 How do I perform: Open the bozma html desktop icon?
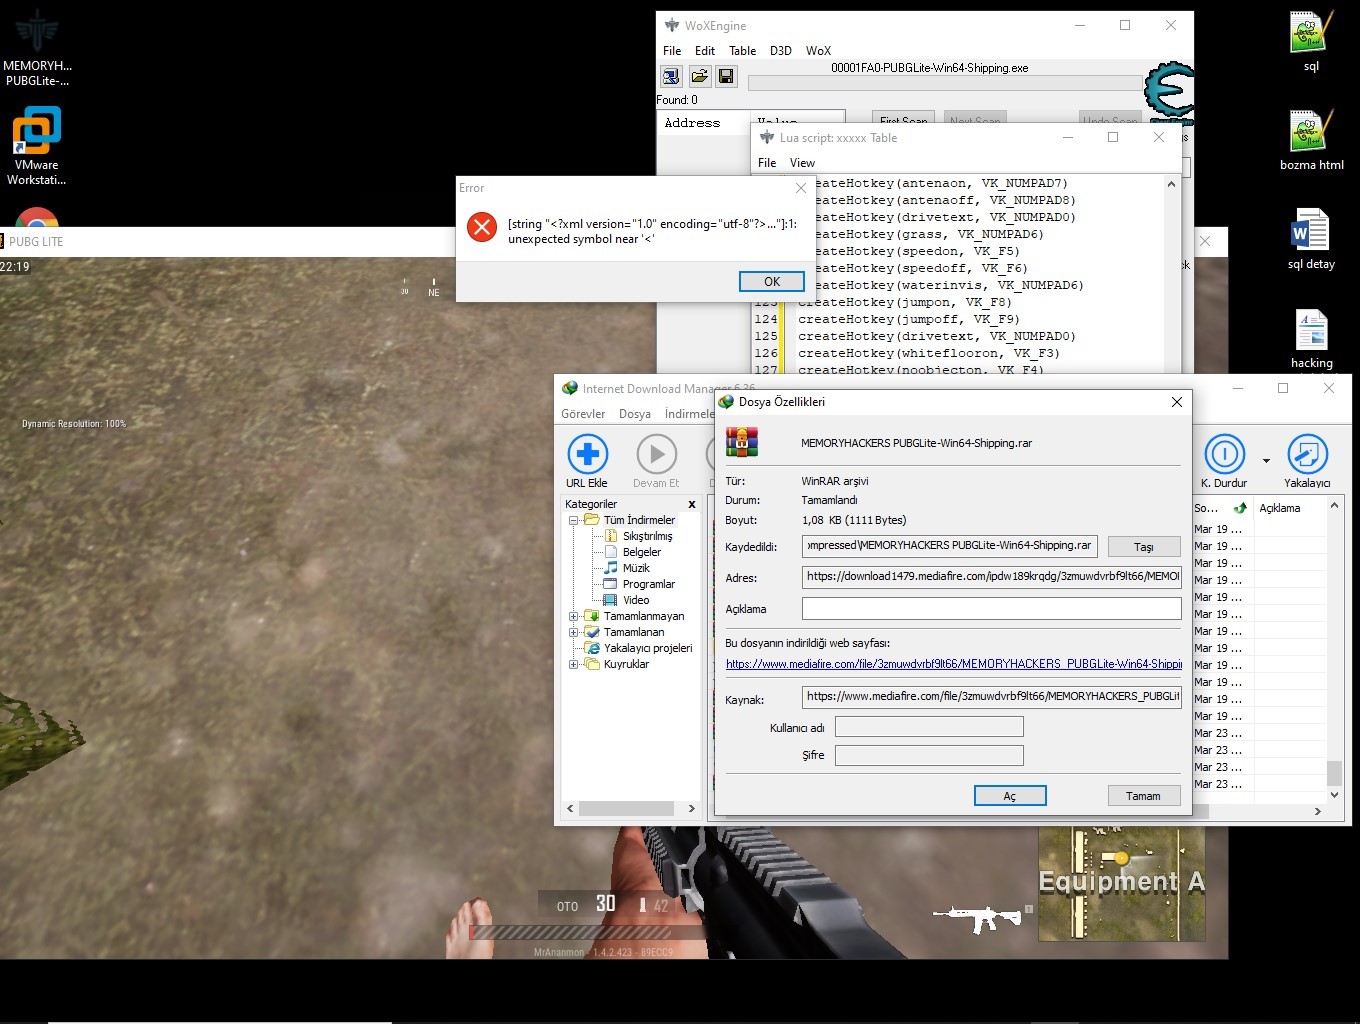1311,140
